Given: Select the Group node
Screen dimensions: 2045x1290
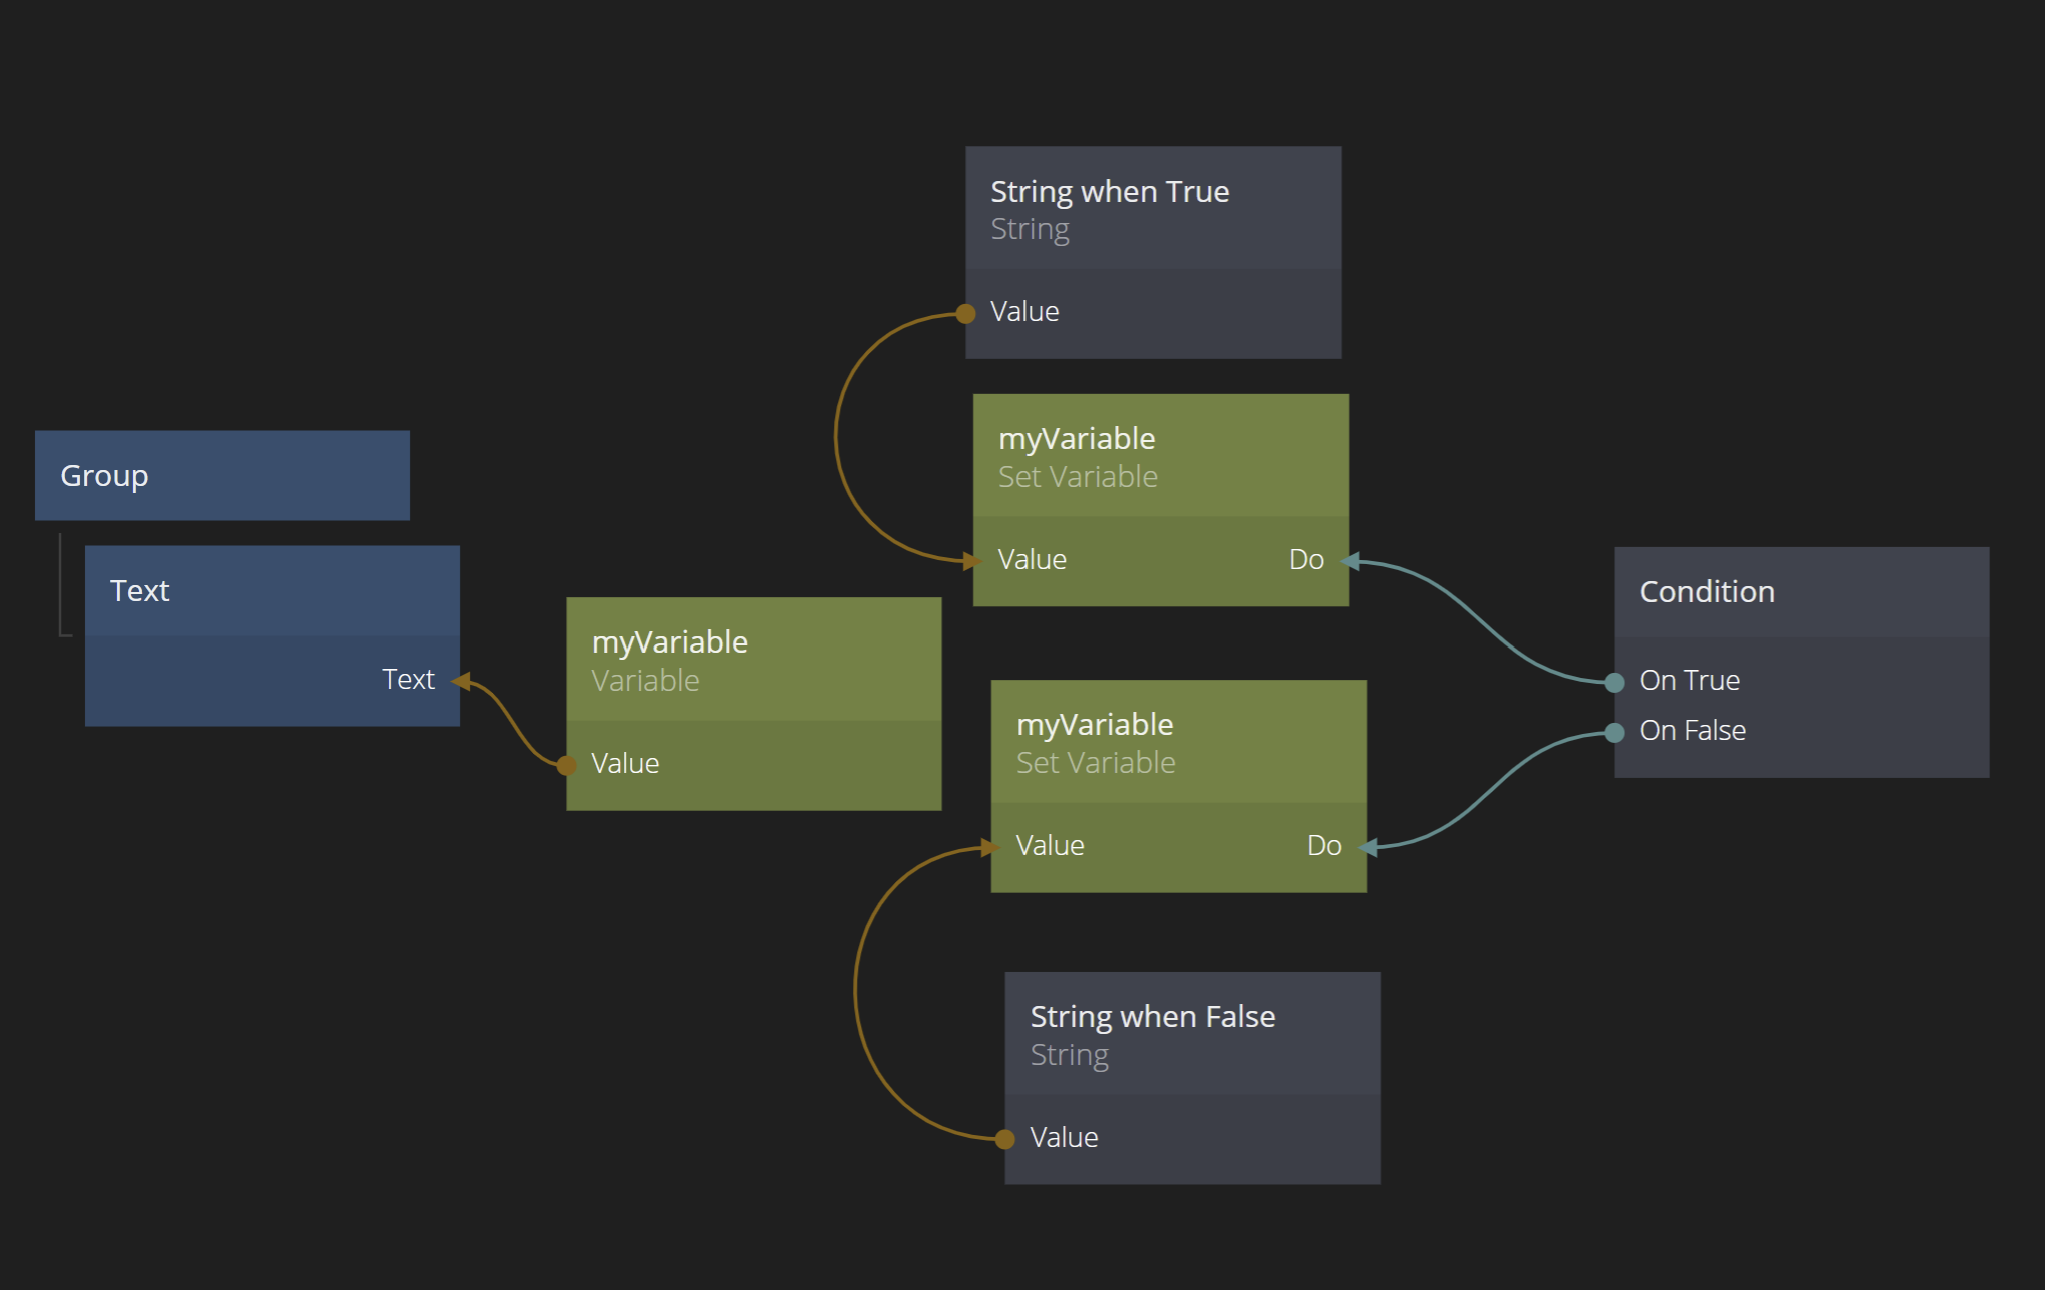Looking at the screenshot, I should [221, 476].
